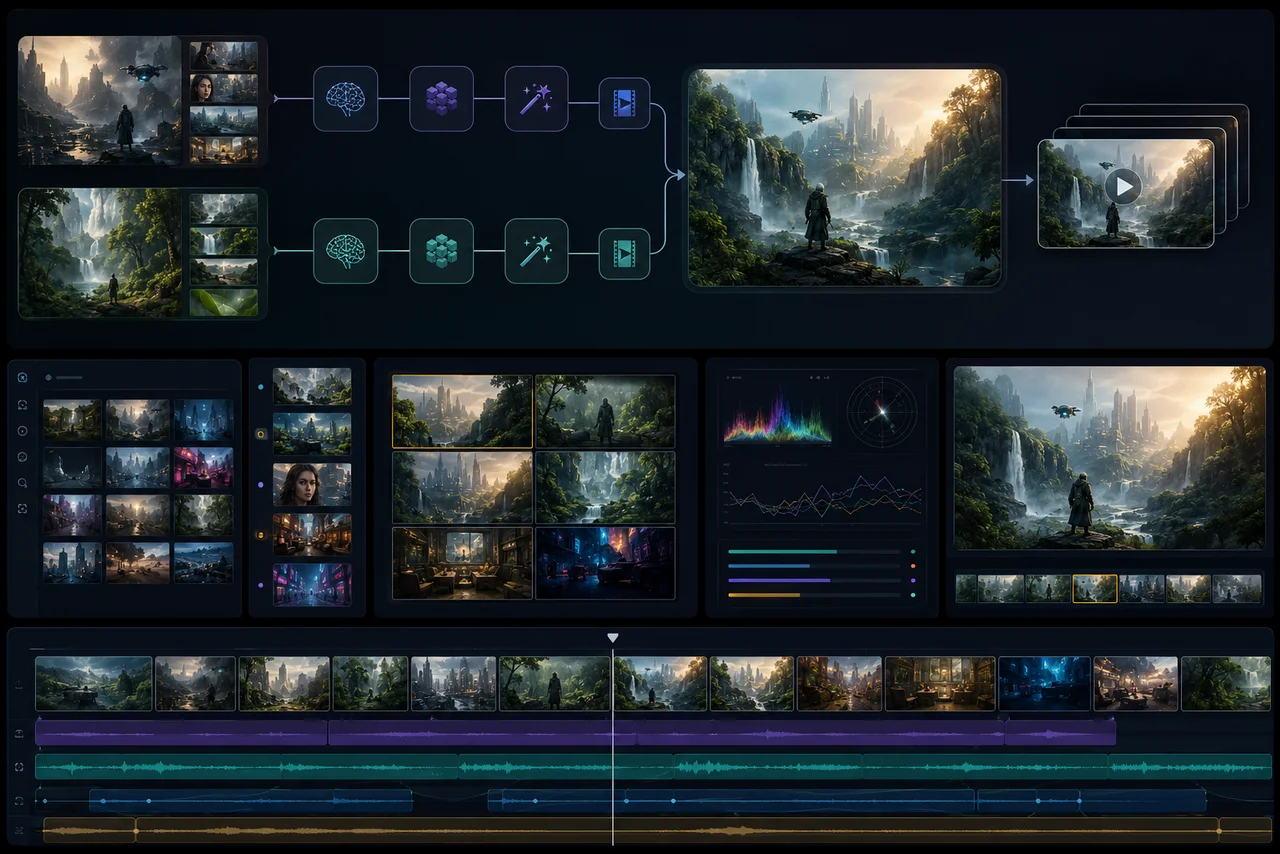This screenshot has width=1280, height=854.
Task: Click the fourth round icon in media sidebar
Action: [x=23, y=457]
